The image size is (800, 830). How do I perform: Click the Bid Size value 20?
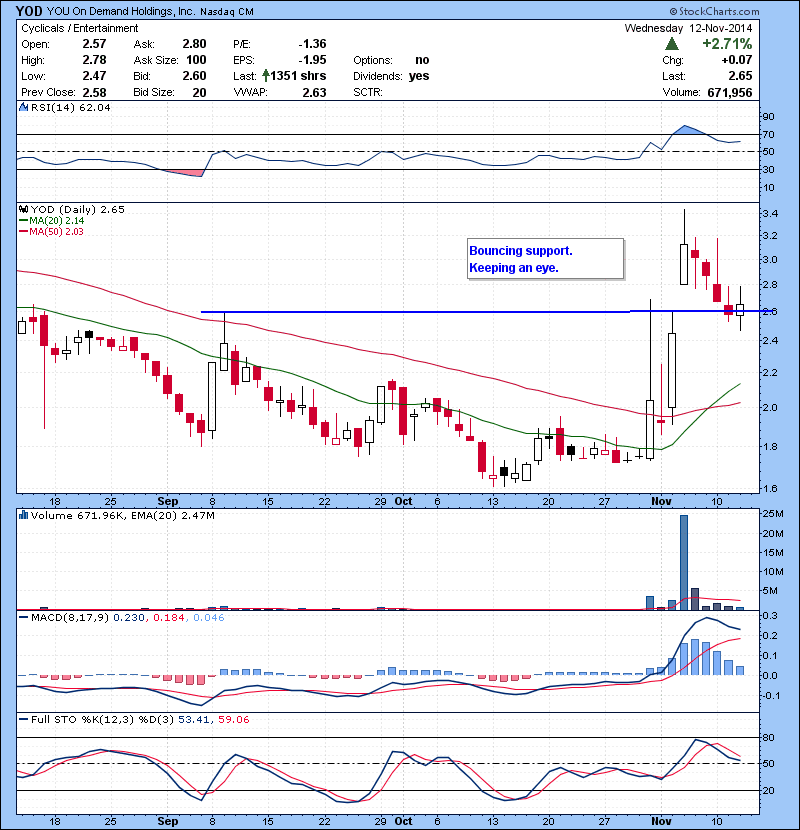point(199,92)
